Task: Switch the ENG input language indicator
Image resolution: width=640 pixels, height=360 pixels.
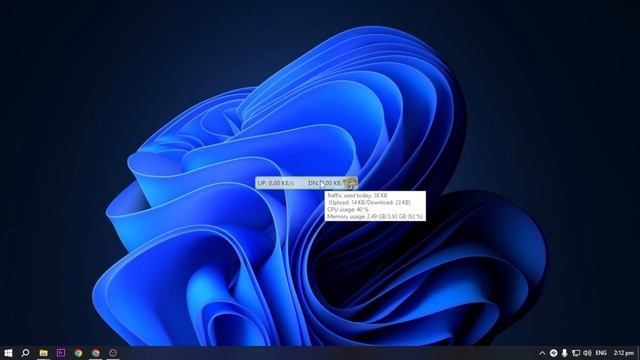Action: click(x=601, y=353)
